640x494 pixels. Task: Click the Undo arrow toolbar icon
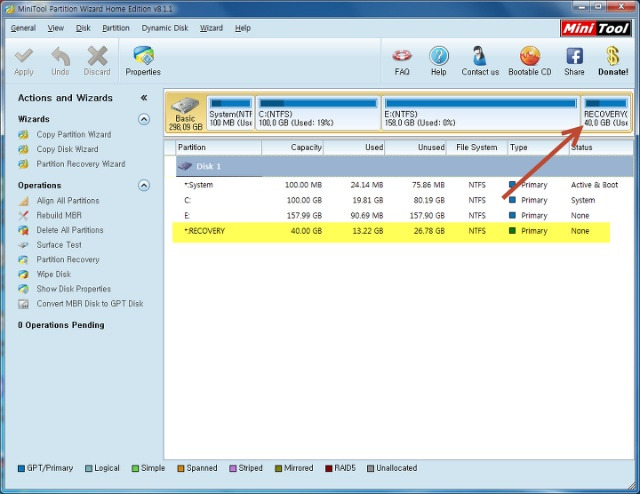click(60, 56)
